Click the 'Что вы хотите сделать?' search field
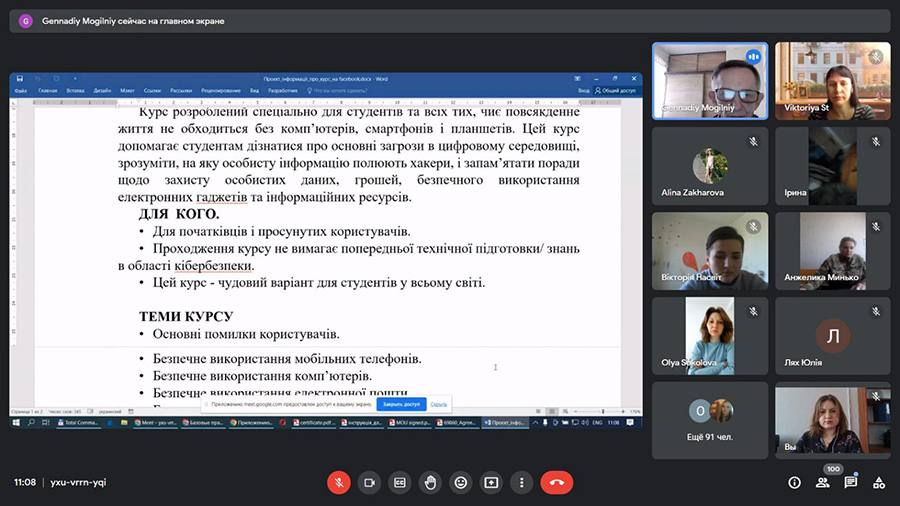 click(338, 91)
